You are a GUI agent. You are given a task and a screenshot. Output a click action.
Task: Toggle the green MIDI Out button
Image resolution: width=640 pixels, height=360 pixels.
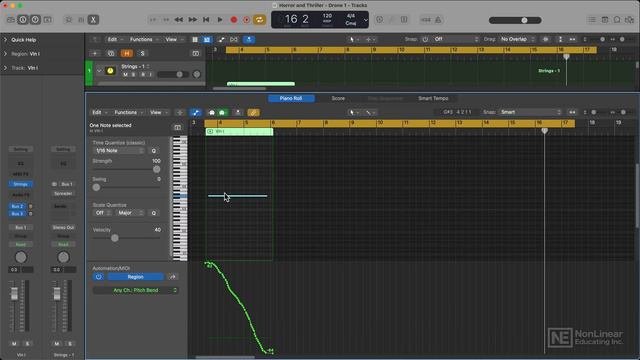click(222, 112)
